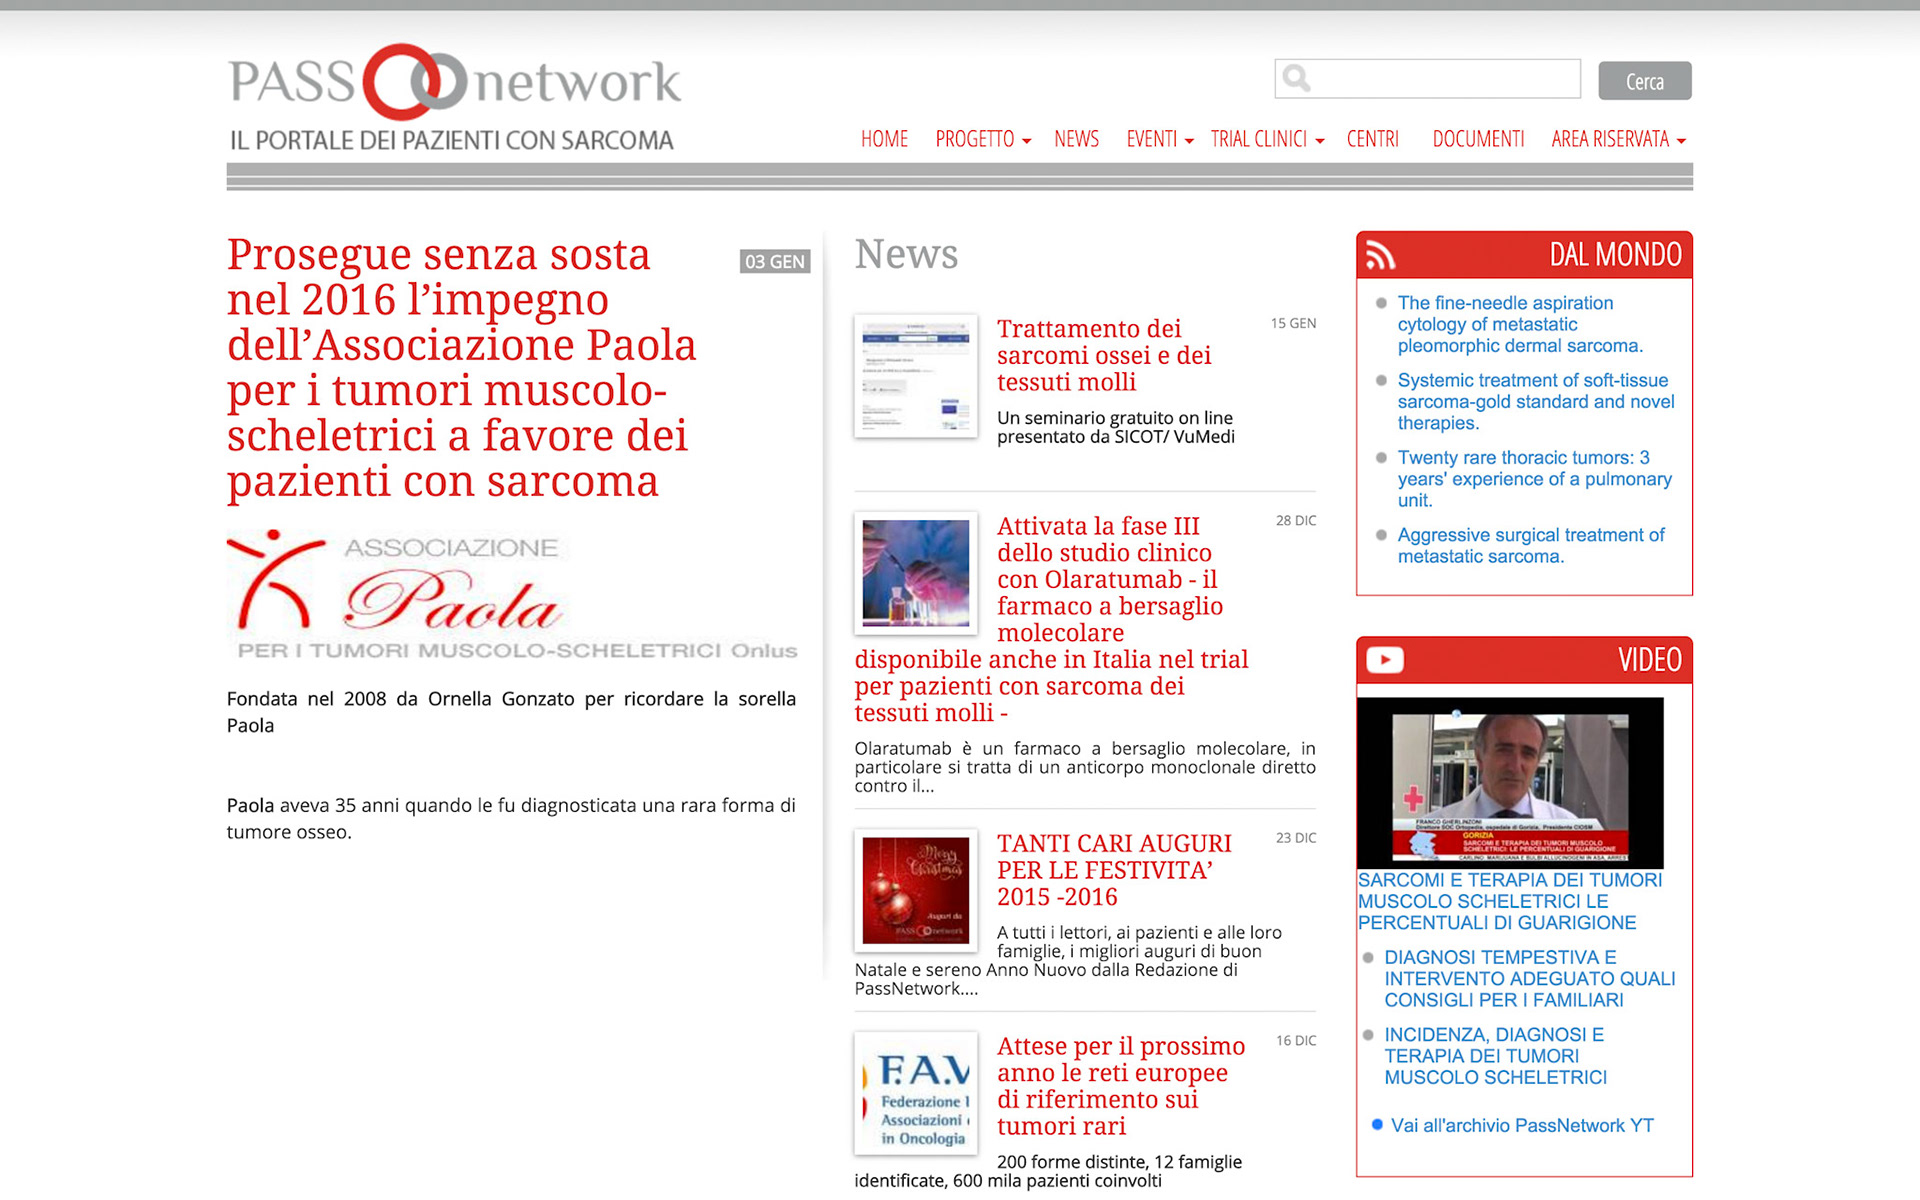1920x1200 pixels.
Task: Open the red Christmas ornaments thumbnail
Action: (916, 890)
